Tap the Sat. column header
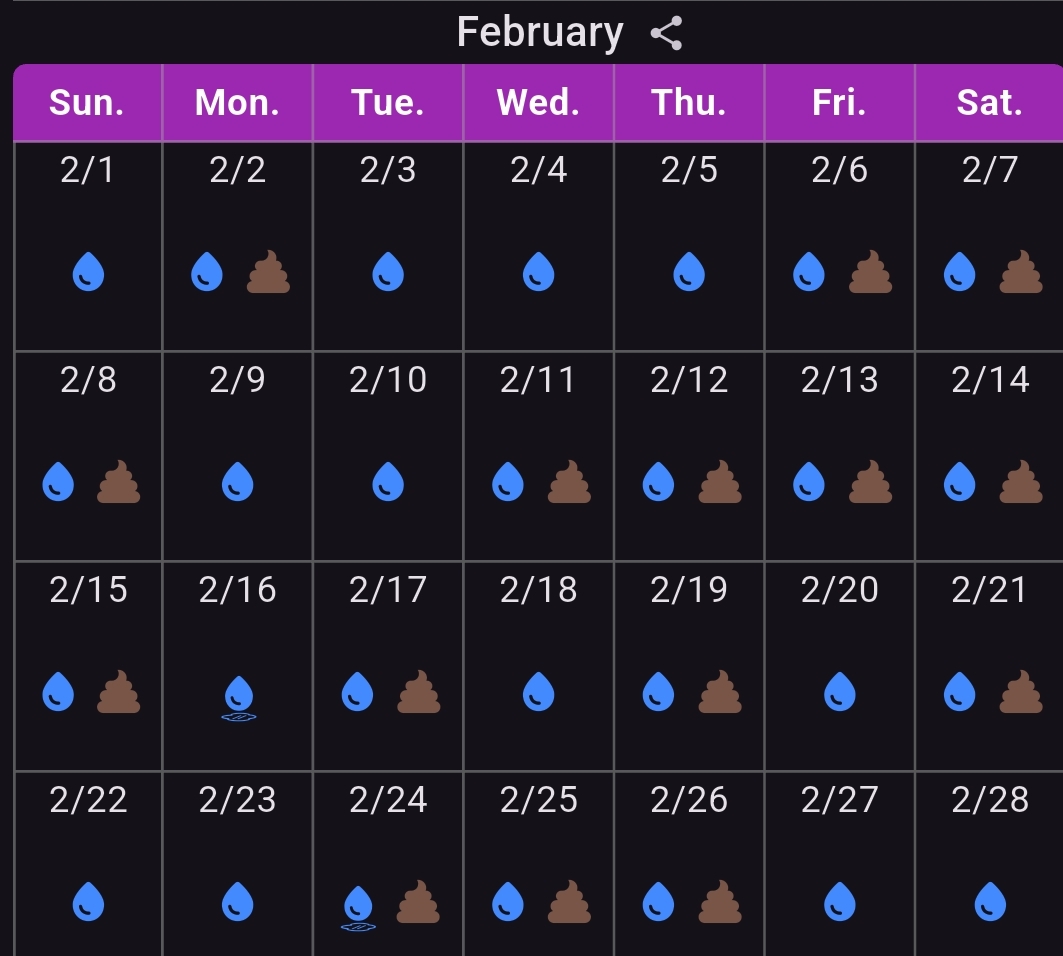The width and height of the screenshot is (1063, 956). point(990,103)
